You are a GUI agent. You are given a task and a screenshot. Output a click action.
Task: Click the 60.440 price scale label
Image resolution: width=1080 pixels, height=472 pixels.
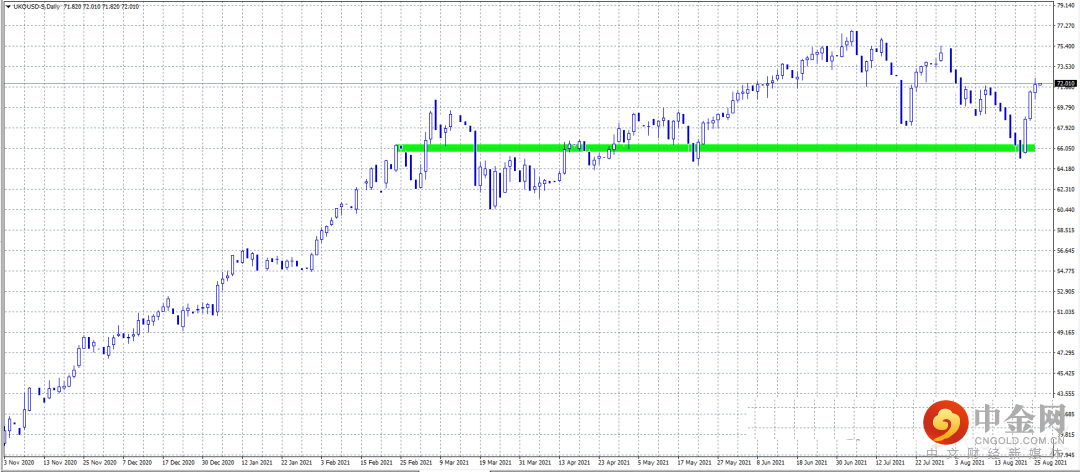tap(1065, 210)
